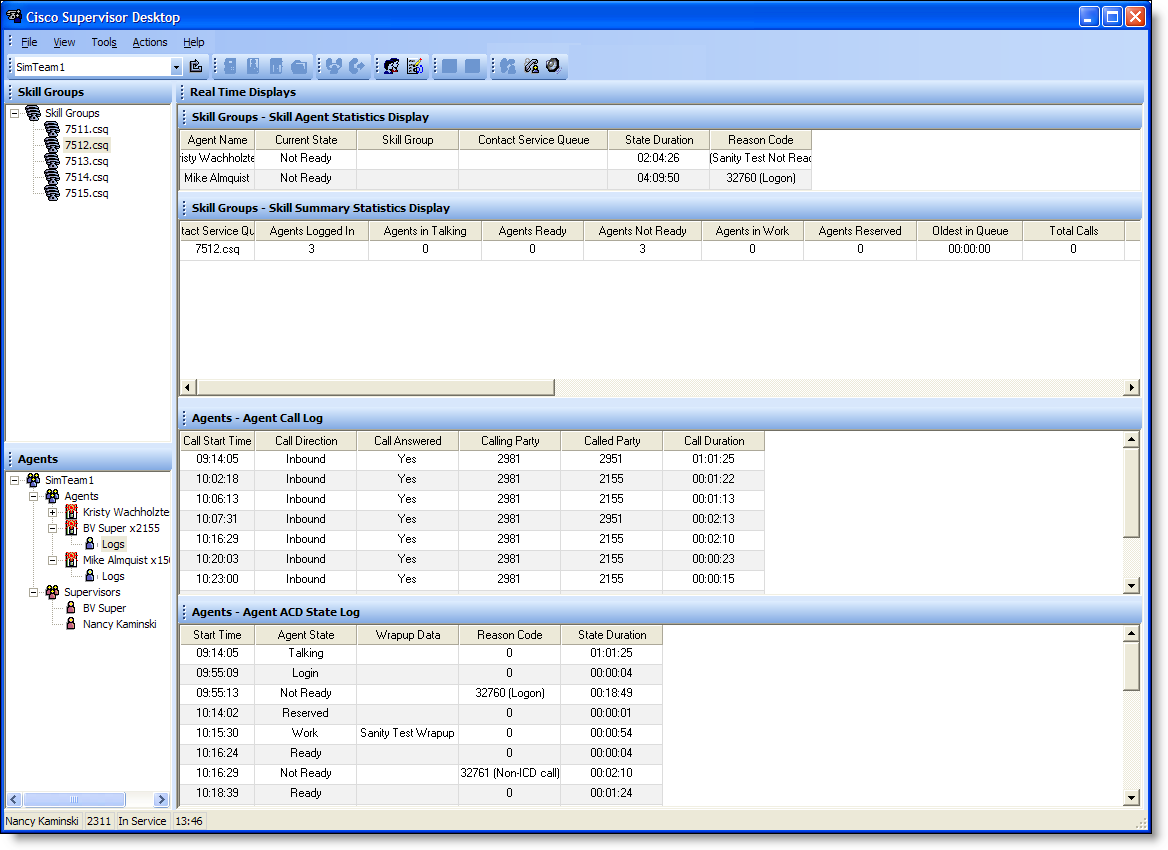Select the 7512.csq skill group
The image size is (1168, 850).
[86, 145]
